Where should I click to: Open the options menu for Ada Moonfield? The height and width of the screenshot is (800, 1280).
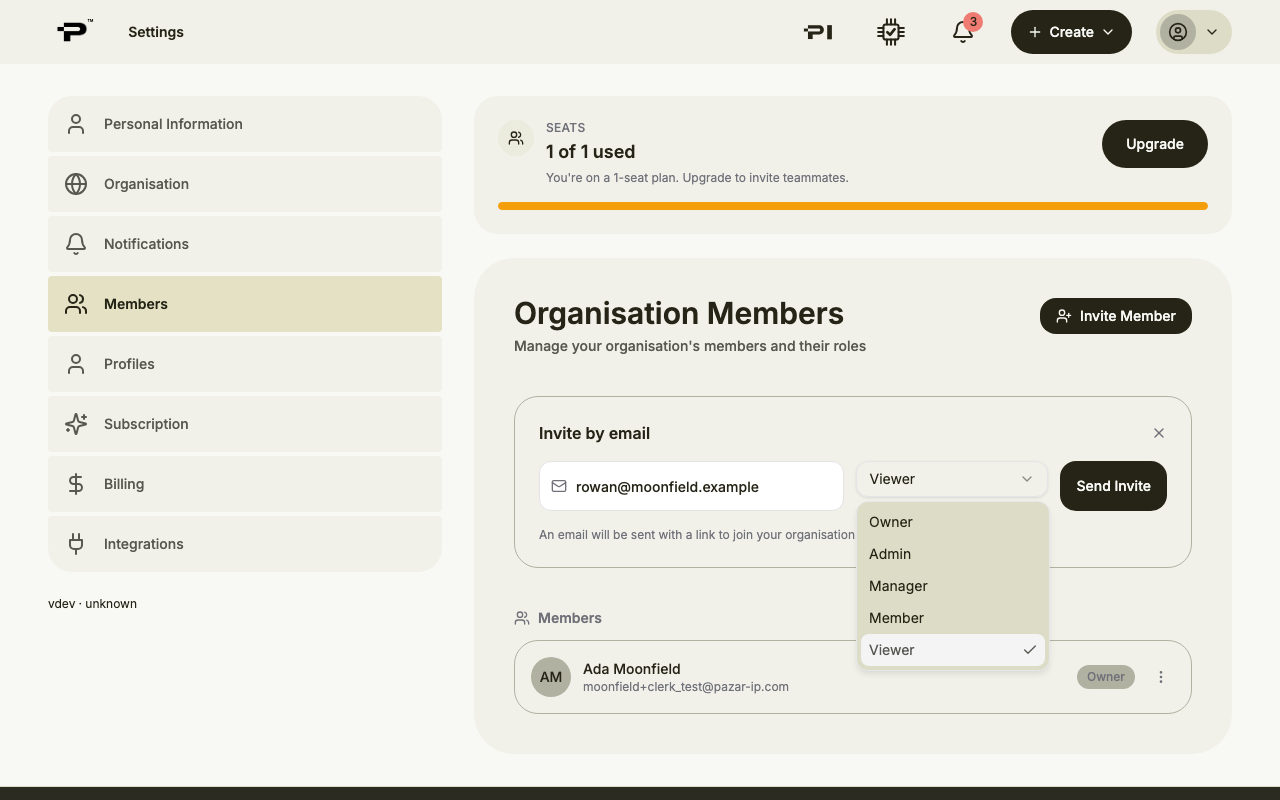(1161, 677)
